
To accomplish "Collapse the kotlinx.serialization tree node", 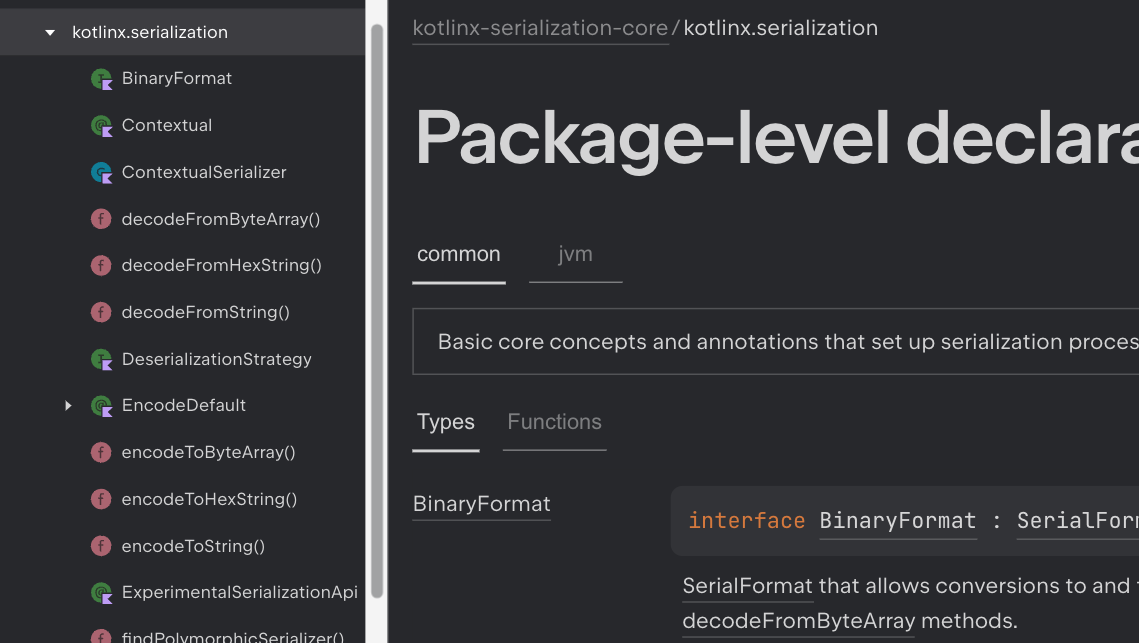I will [50, 32].
